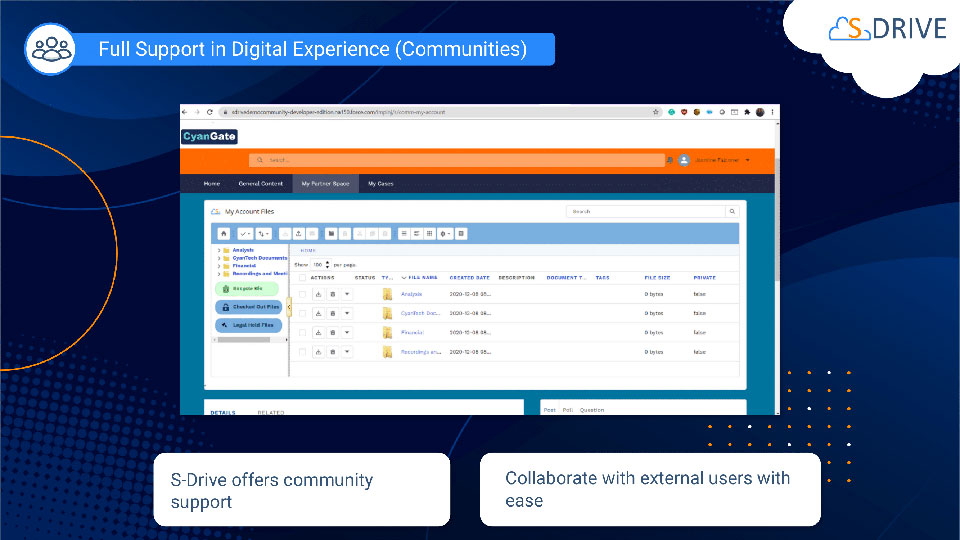Click the browser reload icon
Viewport: 960px width, 540px height.
pyautogui.click(x=209, y=112)
